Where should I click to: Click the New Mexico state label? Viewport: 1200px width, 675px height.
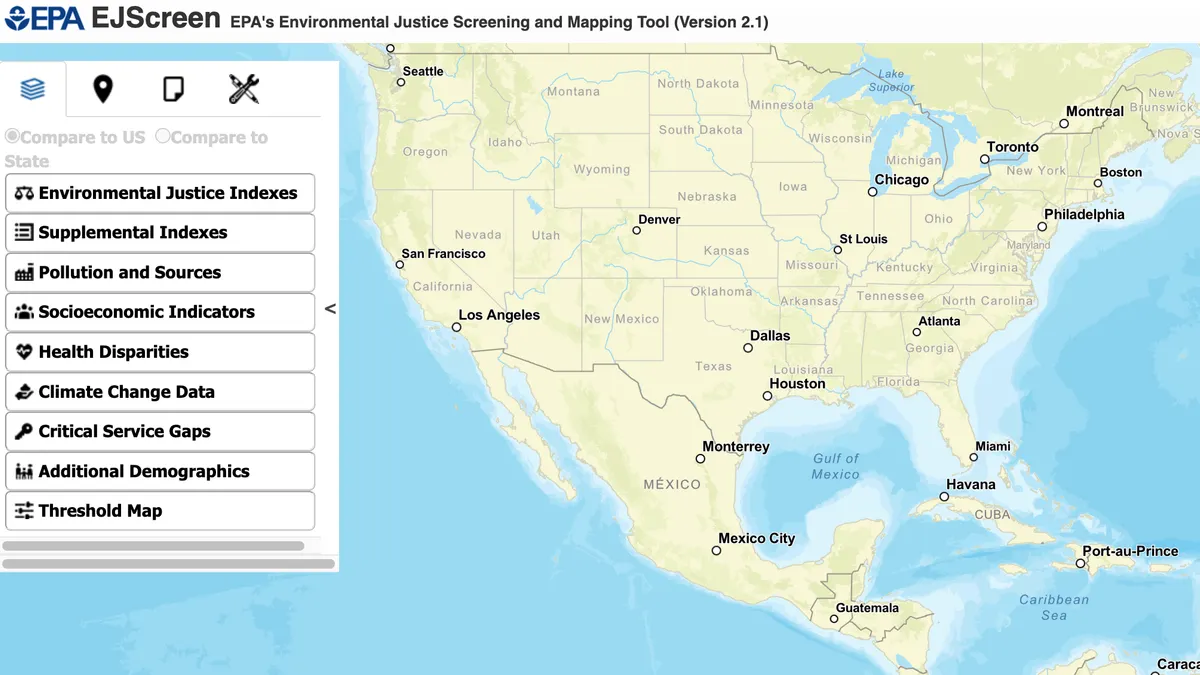click(x=622, y=319)
